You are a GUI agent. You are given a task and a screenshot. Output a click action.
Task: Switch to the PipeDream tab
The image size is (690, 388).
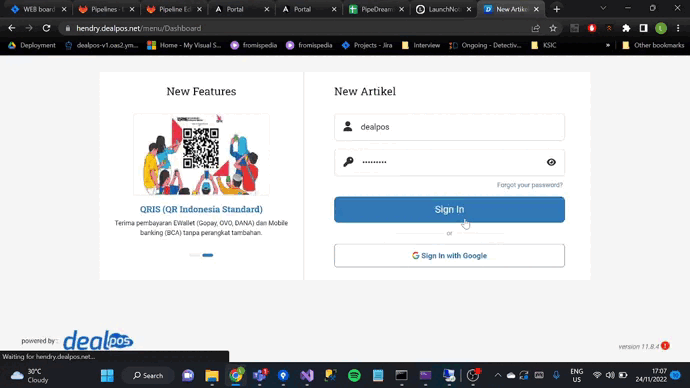coord(376,9)
